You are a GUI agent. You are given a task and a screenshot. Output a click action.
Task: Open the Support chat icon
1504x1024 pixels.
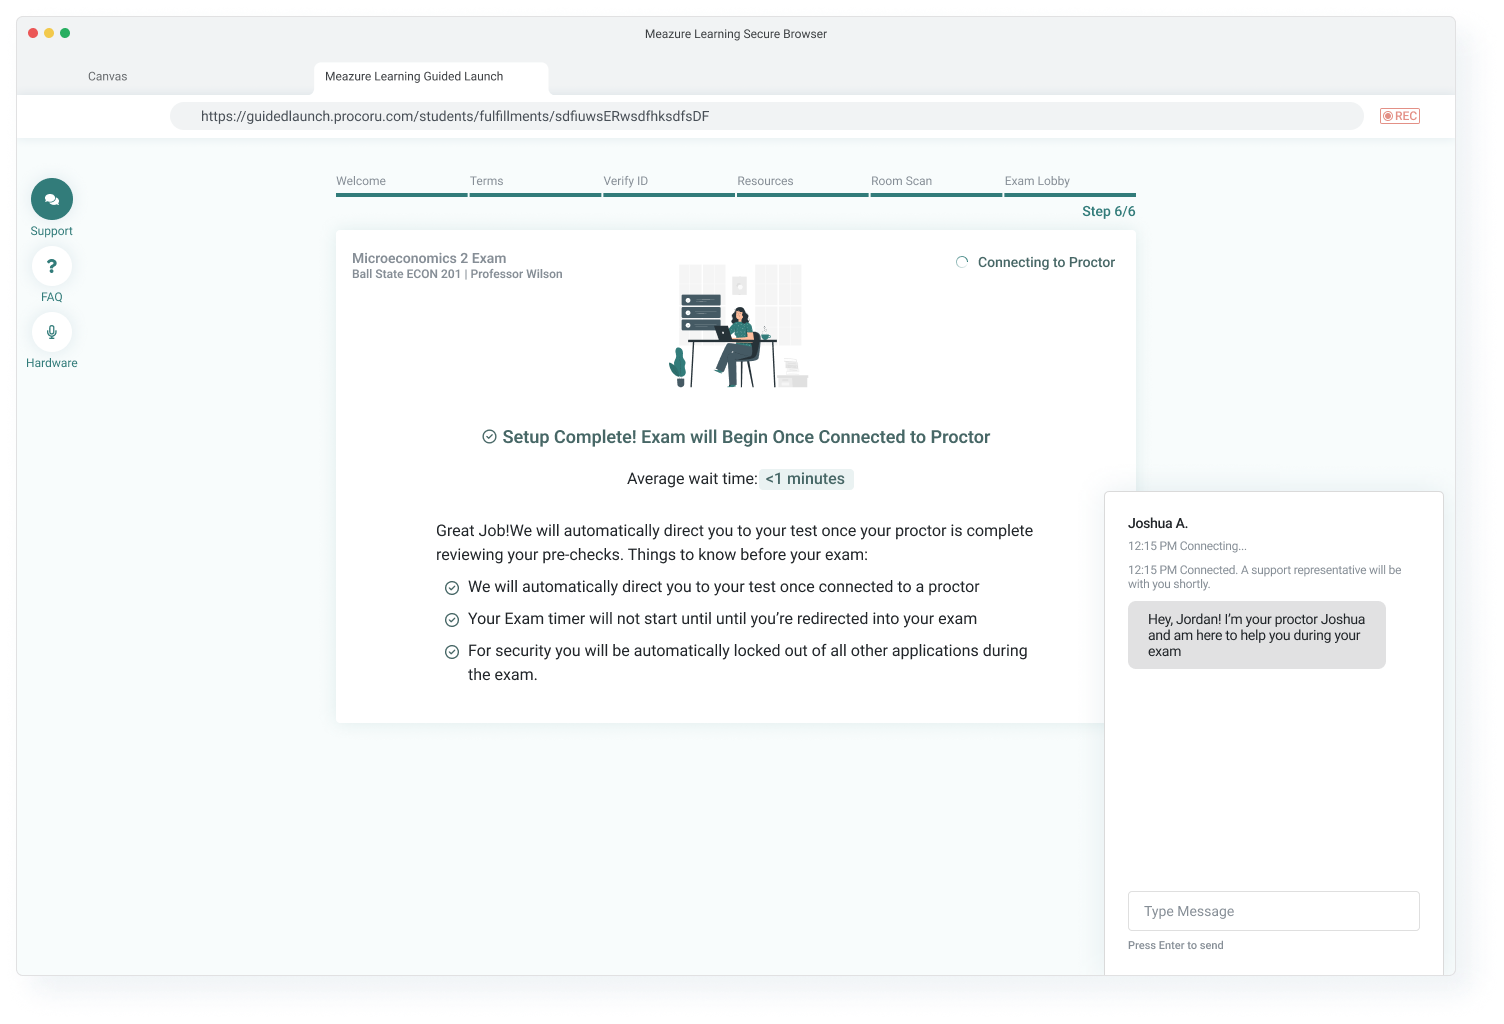click(52, 199)
